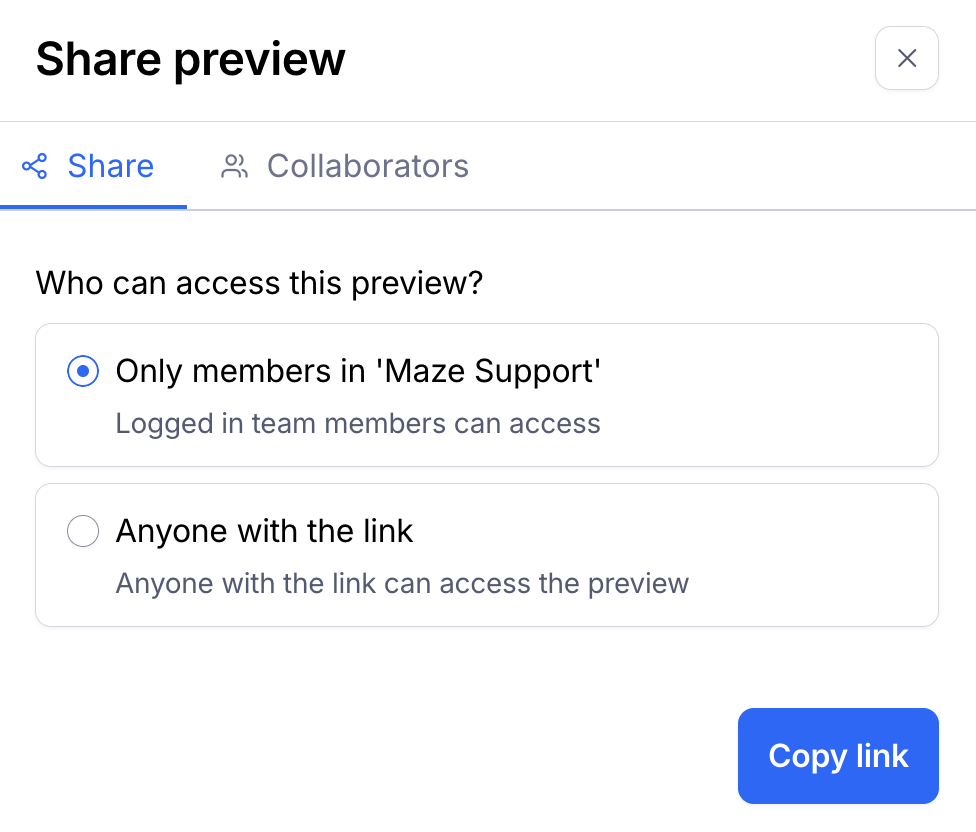Image resolution: width=976 pixels, height=832 pixels.
Task: Click the X icon in the dialog header
Action: tap(906, 58)
